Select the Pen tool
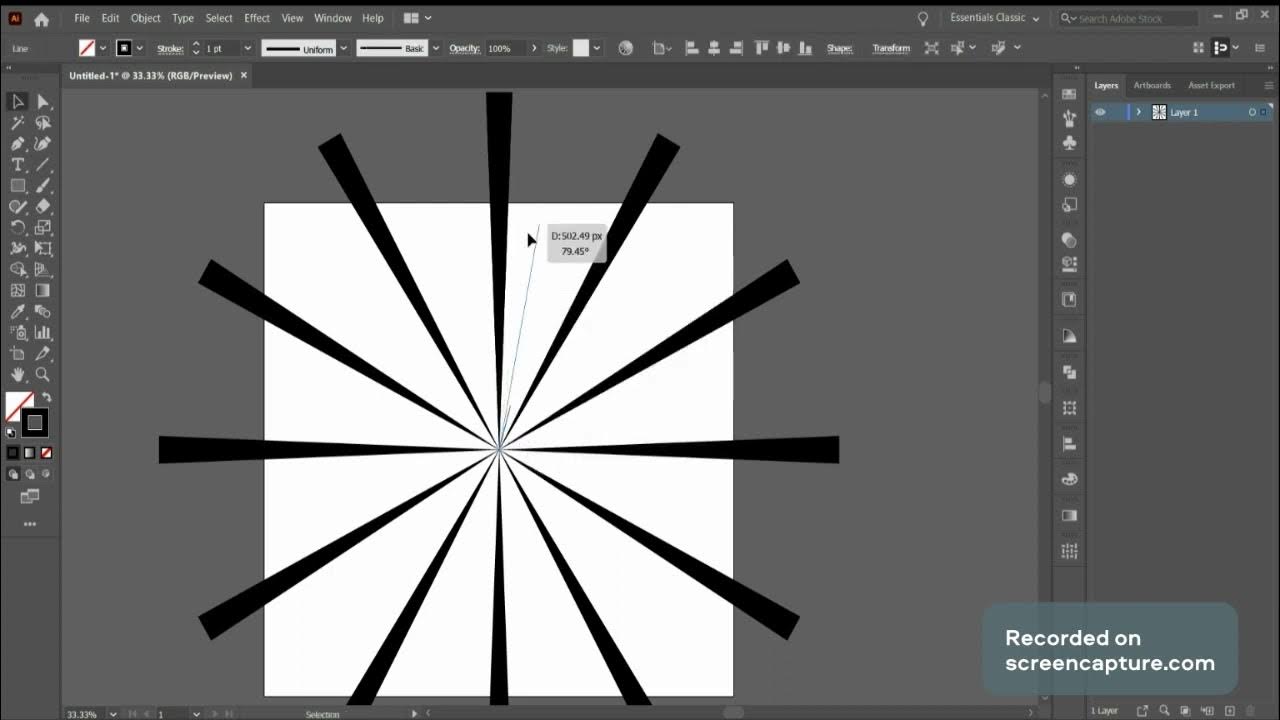 click(x=17, y=144)
